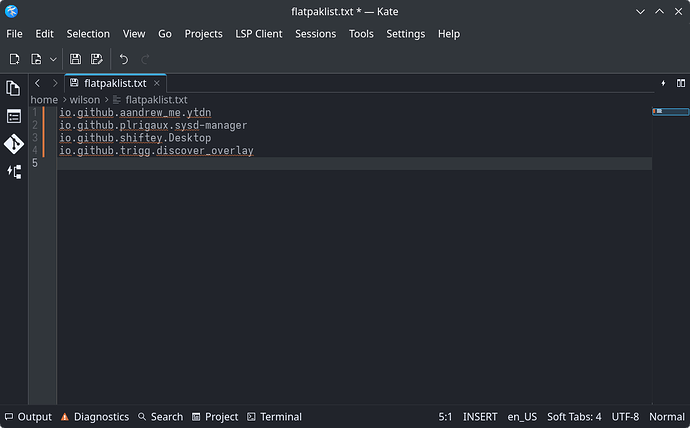Click line number 4 in gutter
The image size is (690, 428).
click(x=35, y=151)
